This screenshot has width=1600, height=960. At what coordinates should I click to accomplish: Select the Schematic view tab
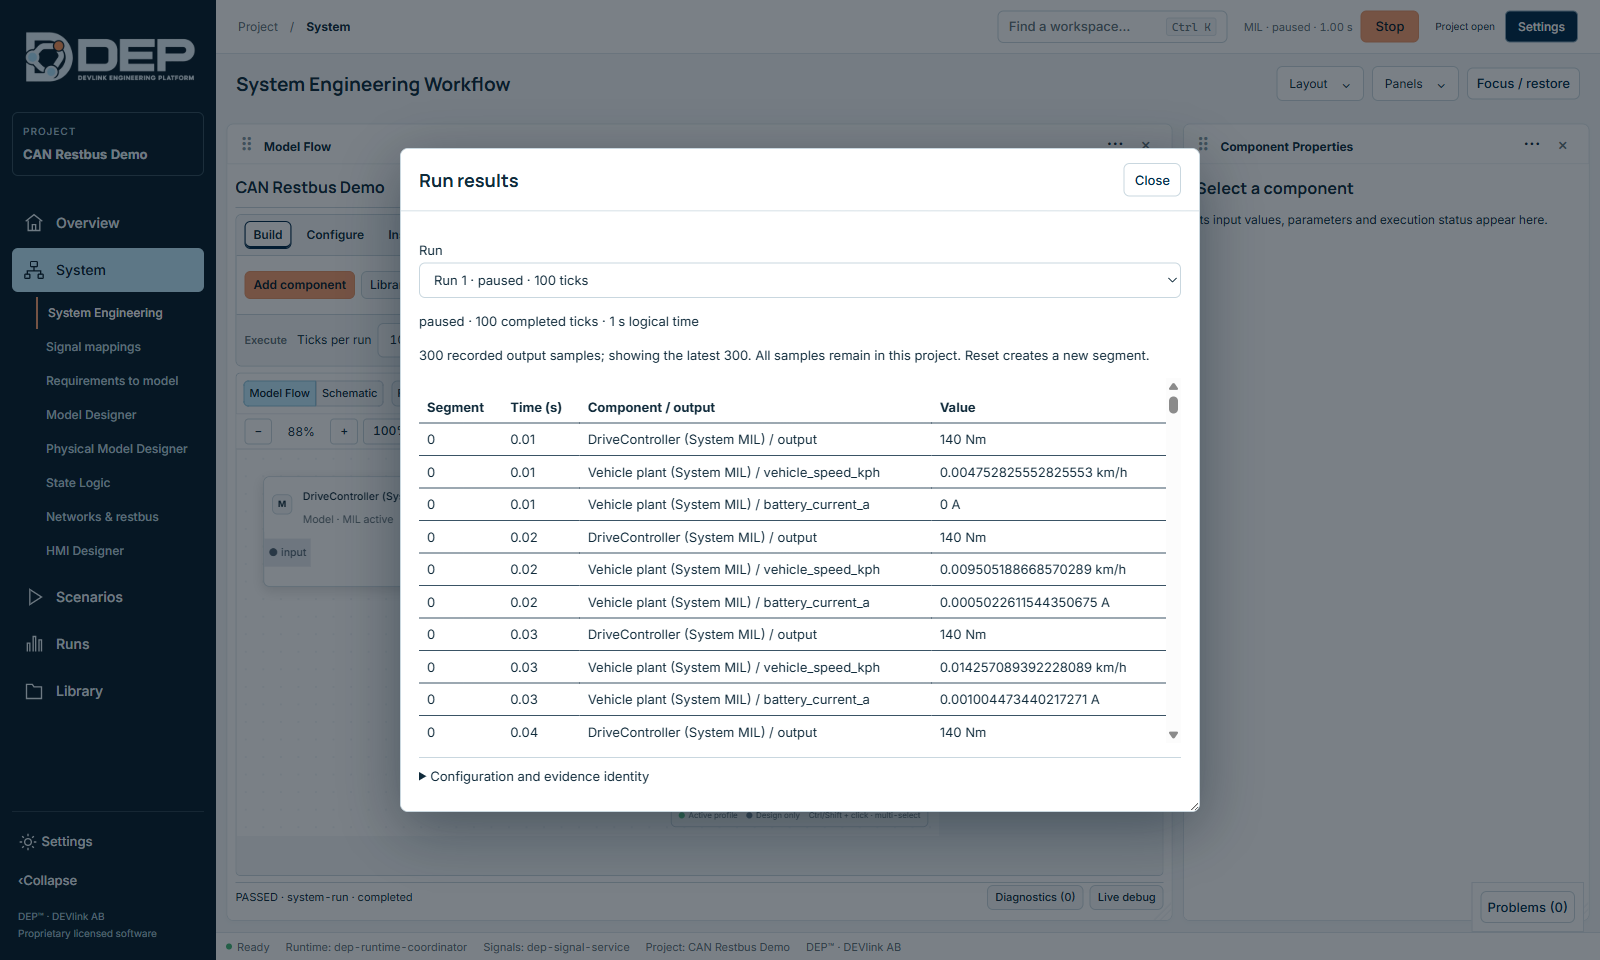coord(350,393)
